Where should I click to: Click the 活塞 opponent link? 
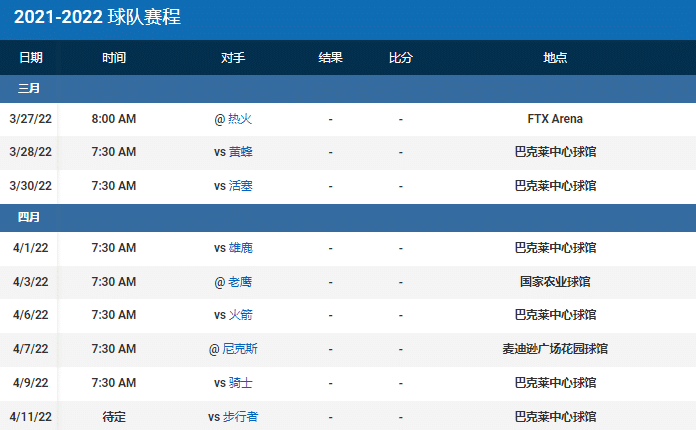(240, 185)
